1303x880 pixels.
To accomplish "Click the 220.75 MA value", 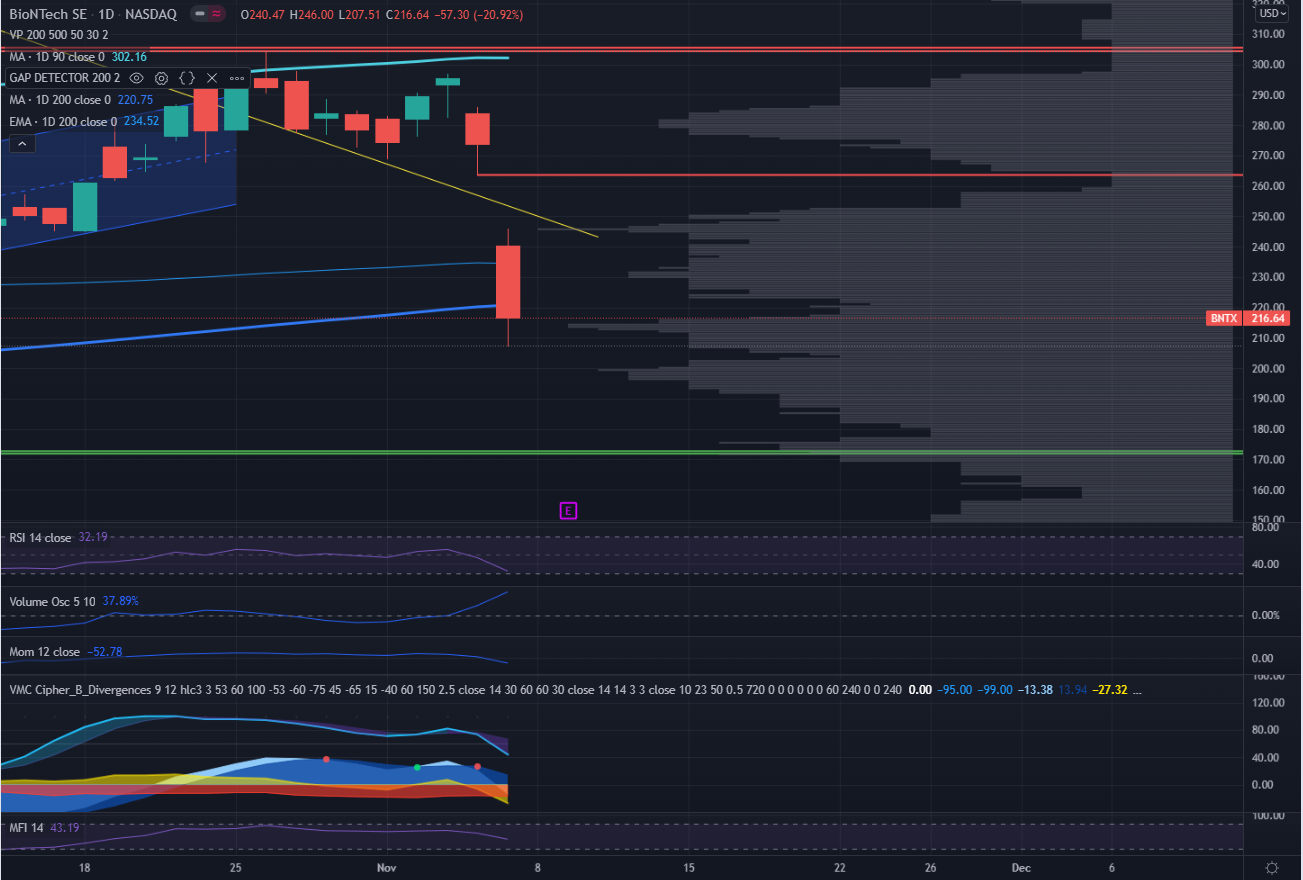I will (x=135, y=99).
